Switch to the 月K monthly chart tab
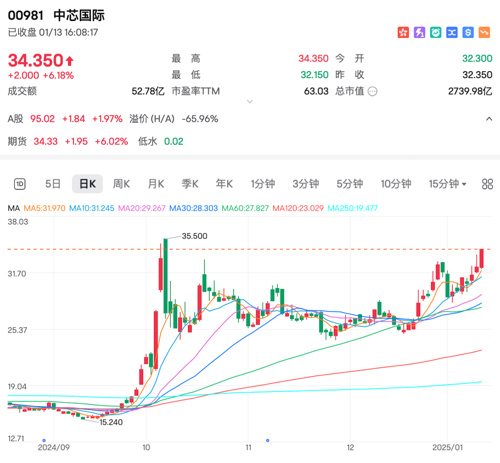The width and height of the screenshot is (500, 463). pos(156,184)
